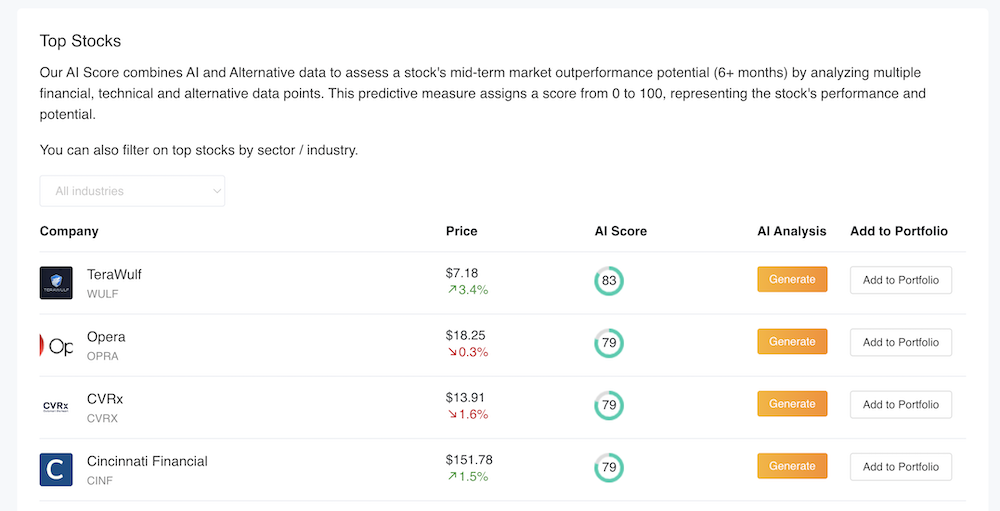The image size is (1000, 511).
Task: Click CVRx's AI Score 79 gauge
Action: (x=608, y=405)
